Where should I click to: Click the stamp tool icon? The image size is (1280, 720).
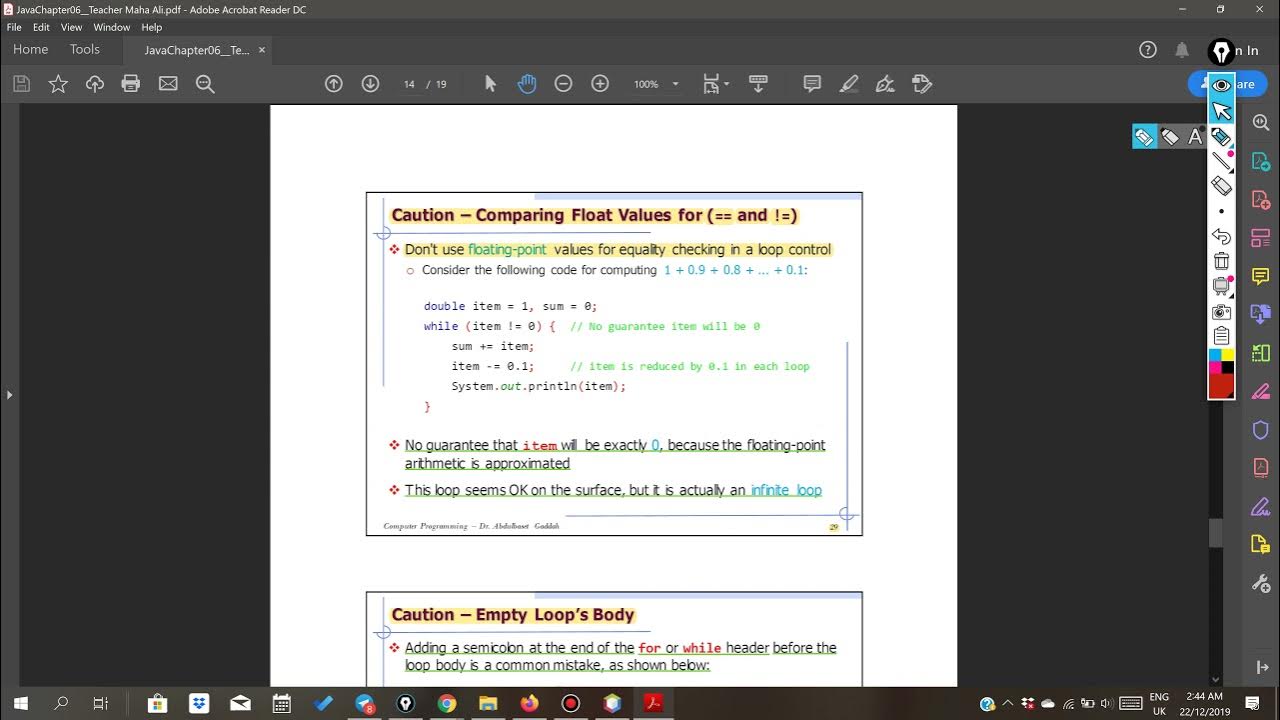pyautogui.click(x=922, y=84)
